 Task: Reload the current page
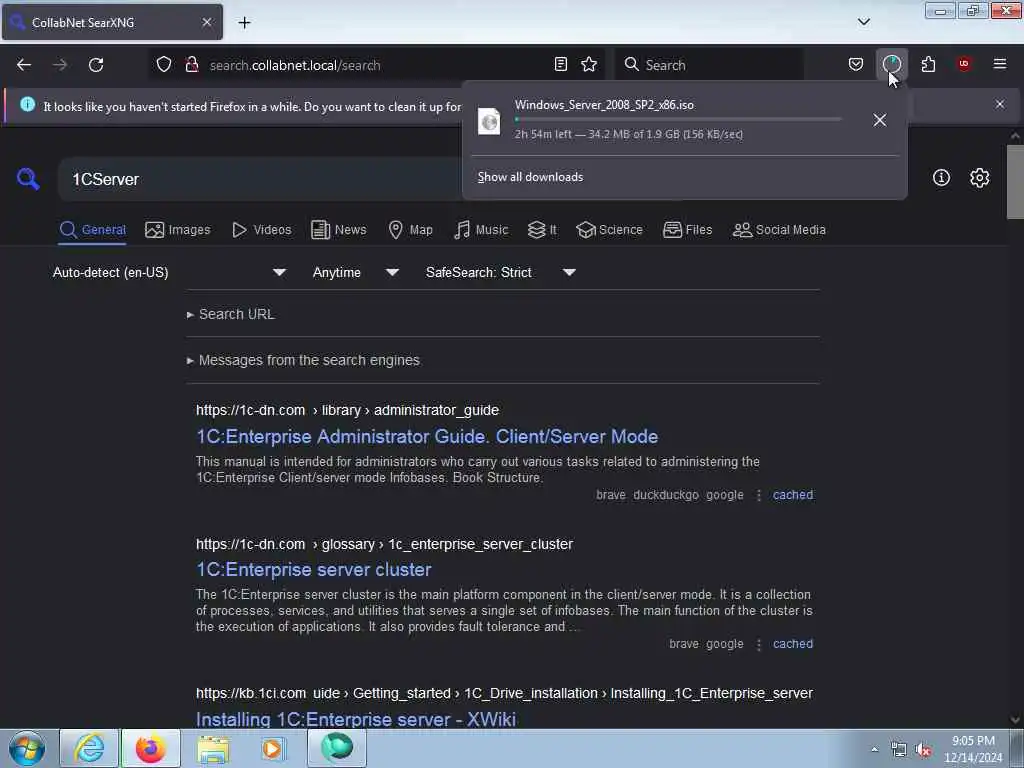click(x=96, y=65)
